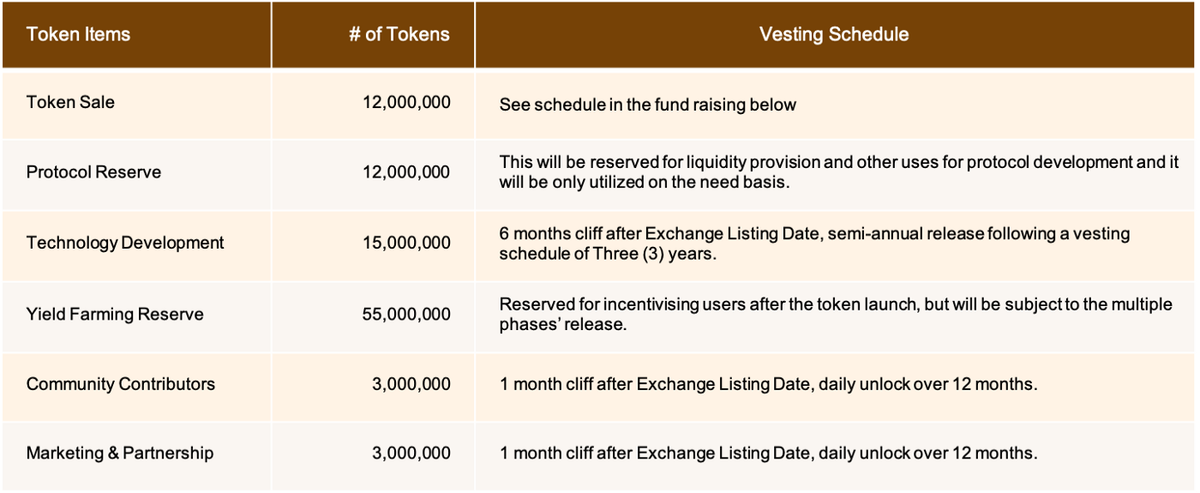1200x493 pixels.
Task: Click Token Sale's 12,000,000 value
Action: [406, 102]
